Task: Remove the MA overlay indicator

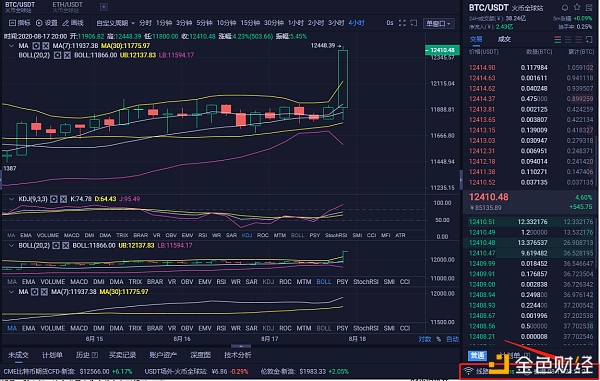Action: (46, 46)
